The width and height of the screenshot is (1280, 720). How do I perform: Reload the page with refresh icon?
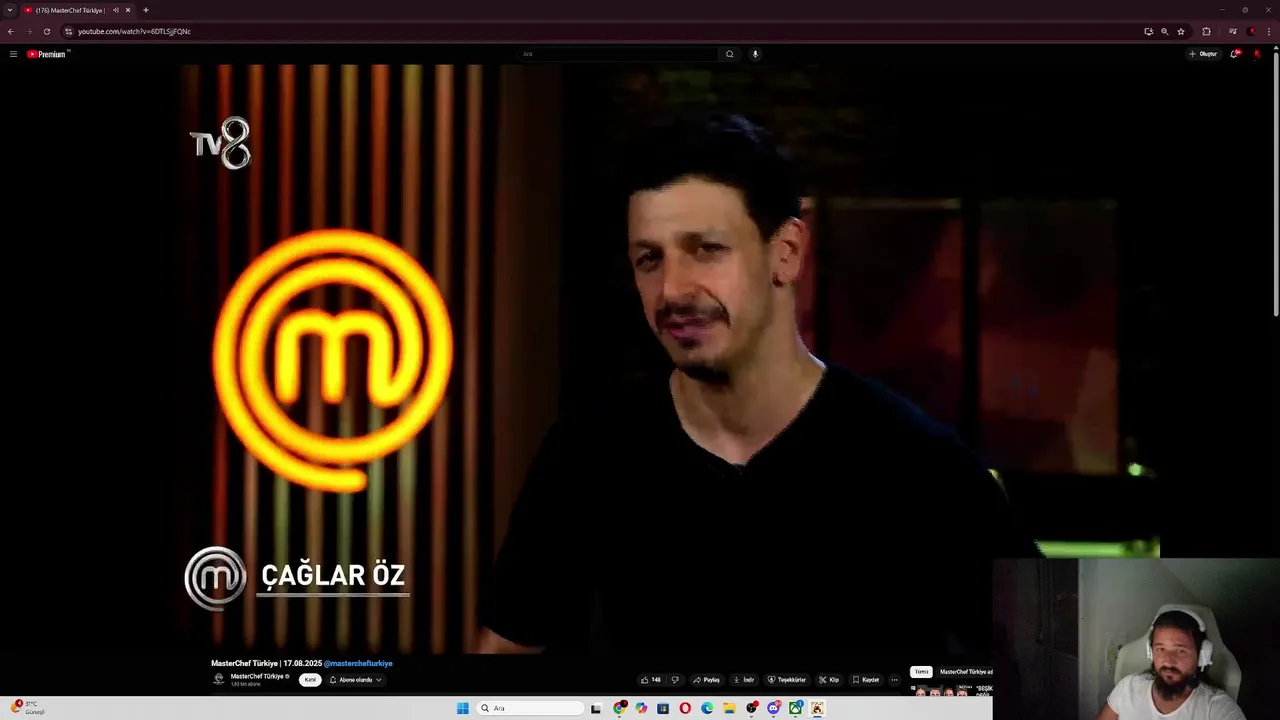tap(47, 31)
